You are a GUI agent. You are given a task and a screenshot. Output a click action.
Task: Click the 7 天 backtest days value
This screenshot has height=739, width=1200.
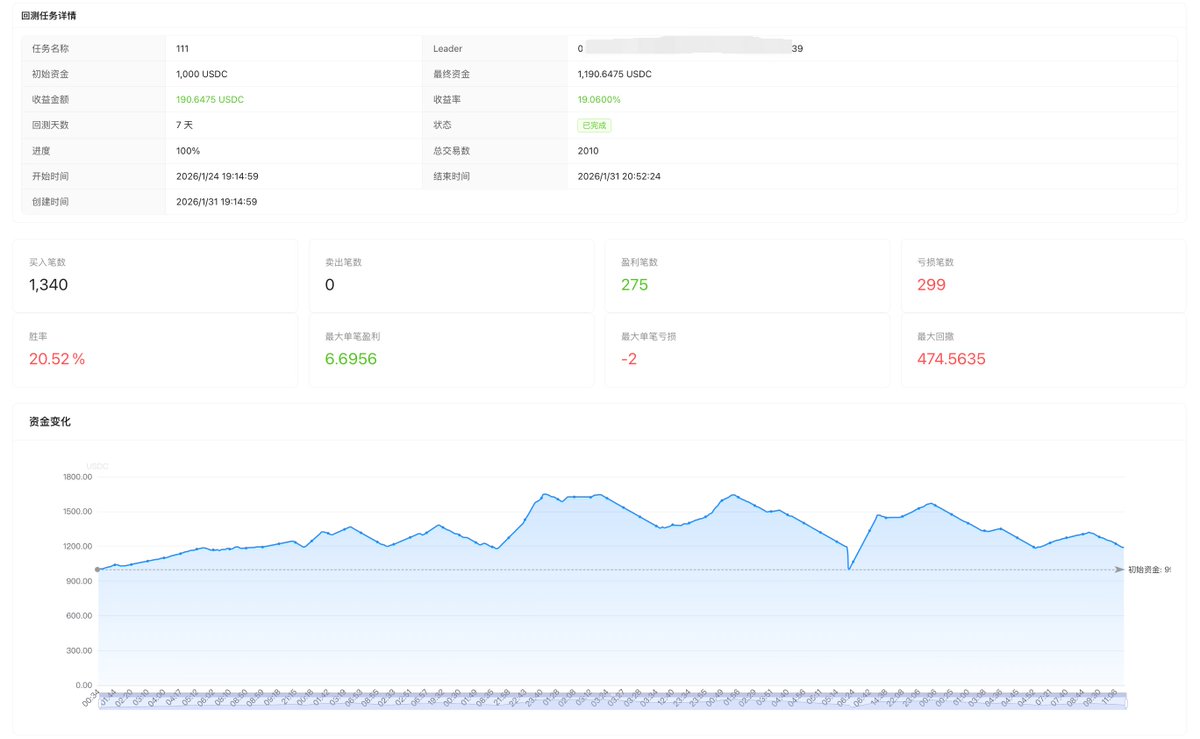tap(184, 125)
